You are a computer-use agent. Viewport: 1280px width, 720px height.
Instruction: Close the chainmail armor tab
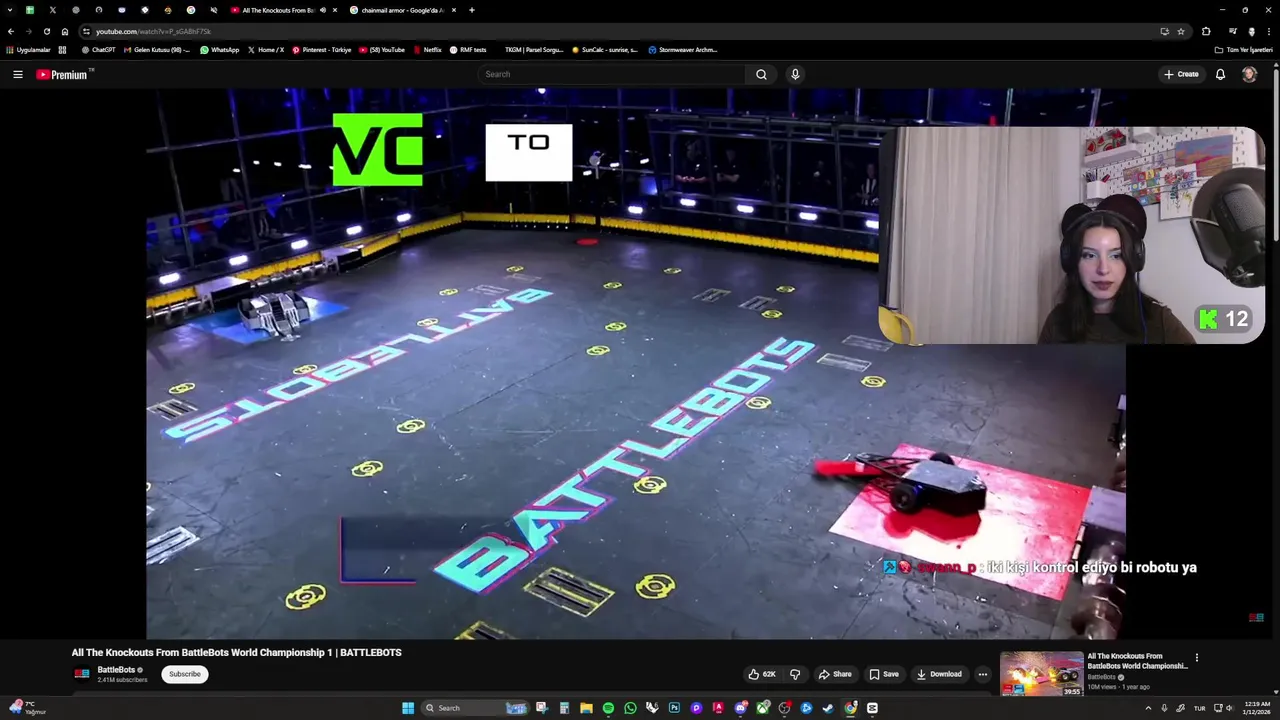[454, 10]
